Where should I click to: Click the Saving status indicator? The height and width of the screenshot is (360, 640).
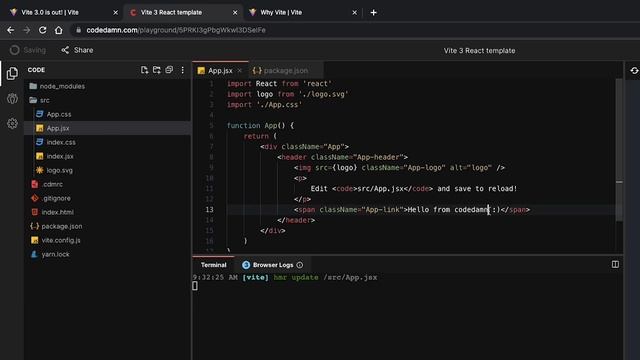(28, 50)
